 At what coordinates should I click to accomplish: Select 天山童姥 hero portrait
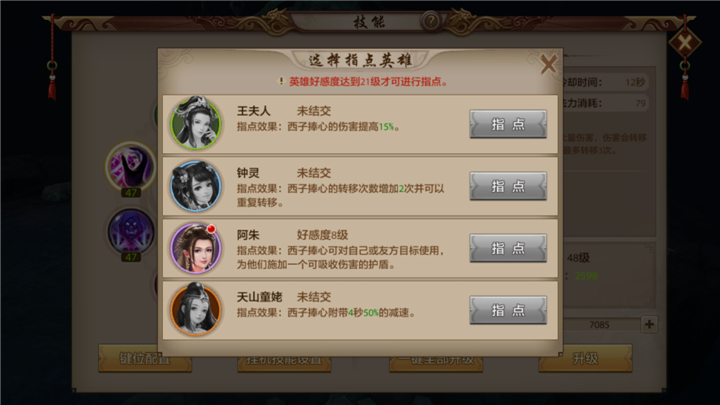tap(196, 309)
